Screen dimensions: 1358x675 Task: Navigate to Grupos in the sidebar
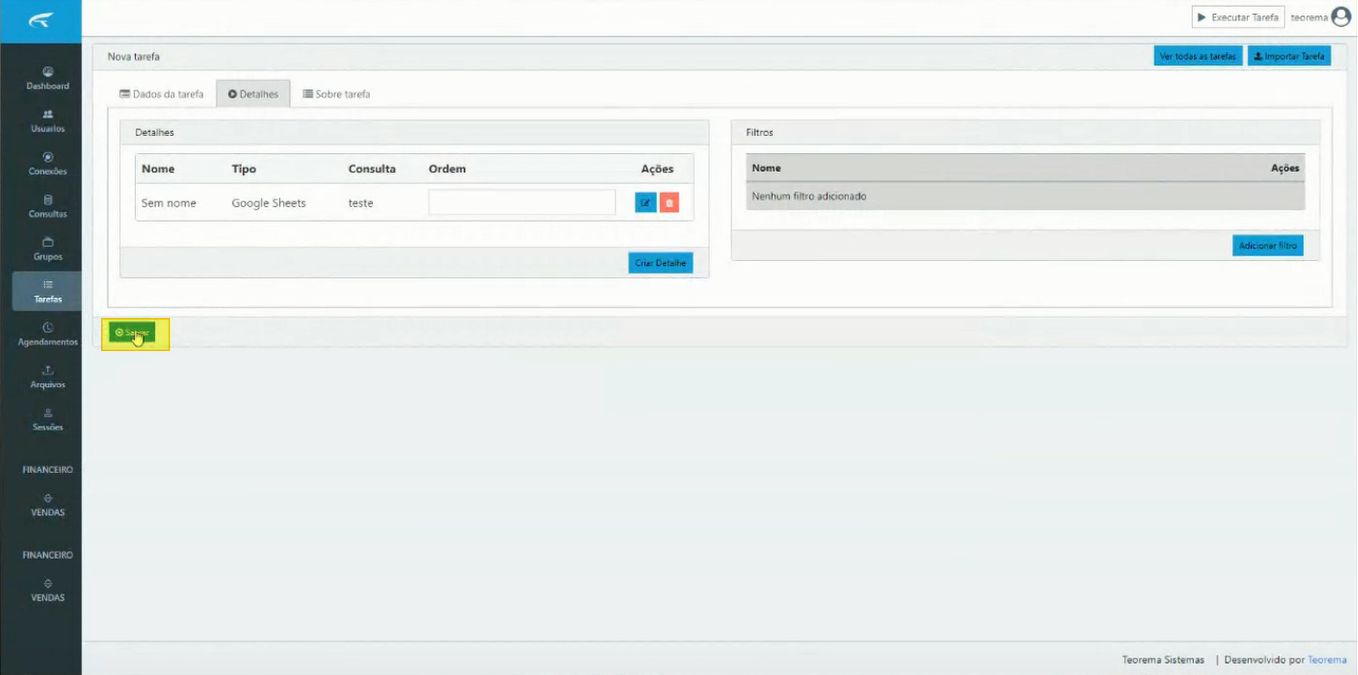click(x=48, y=249)
